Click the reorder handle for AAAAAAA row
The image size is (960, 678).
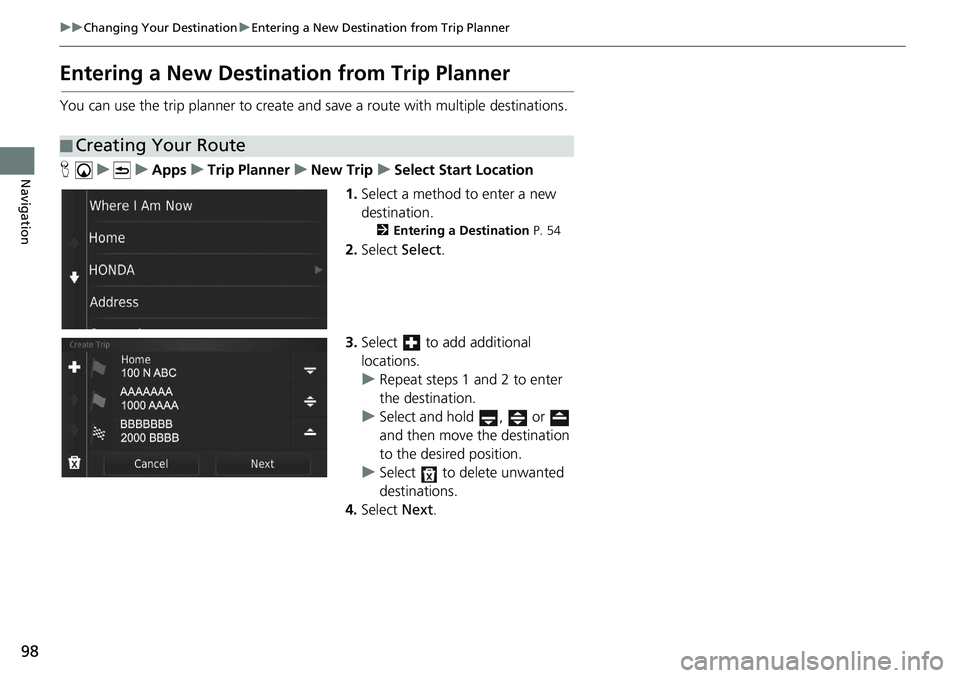(310, 402)
